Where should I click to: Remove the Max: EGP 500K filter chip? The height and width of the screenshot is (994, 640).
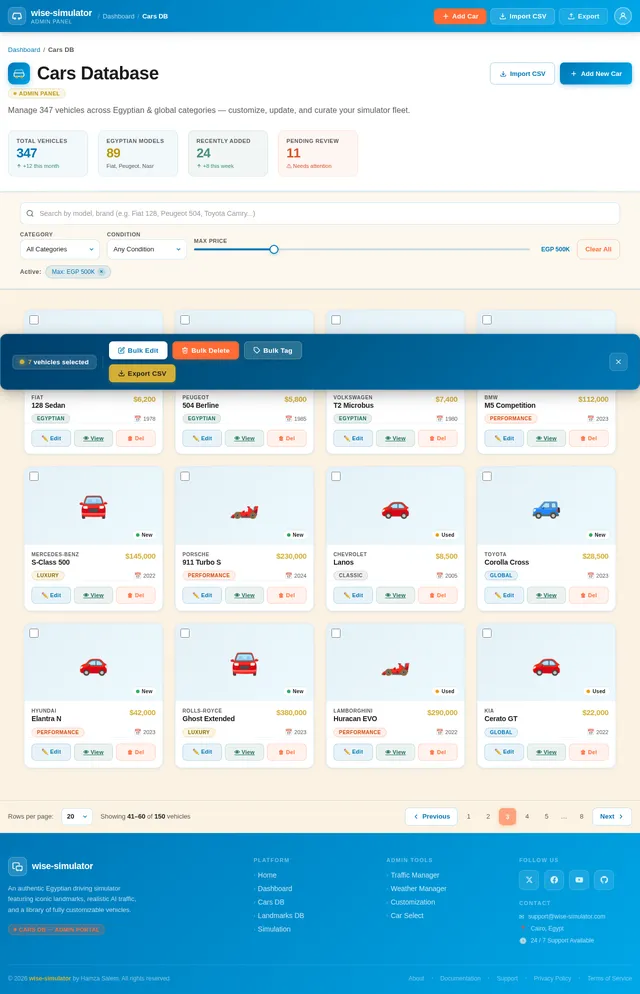101,272
